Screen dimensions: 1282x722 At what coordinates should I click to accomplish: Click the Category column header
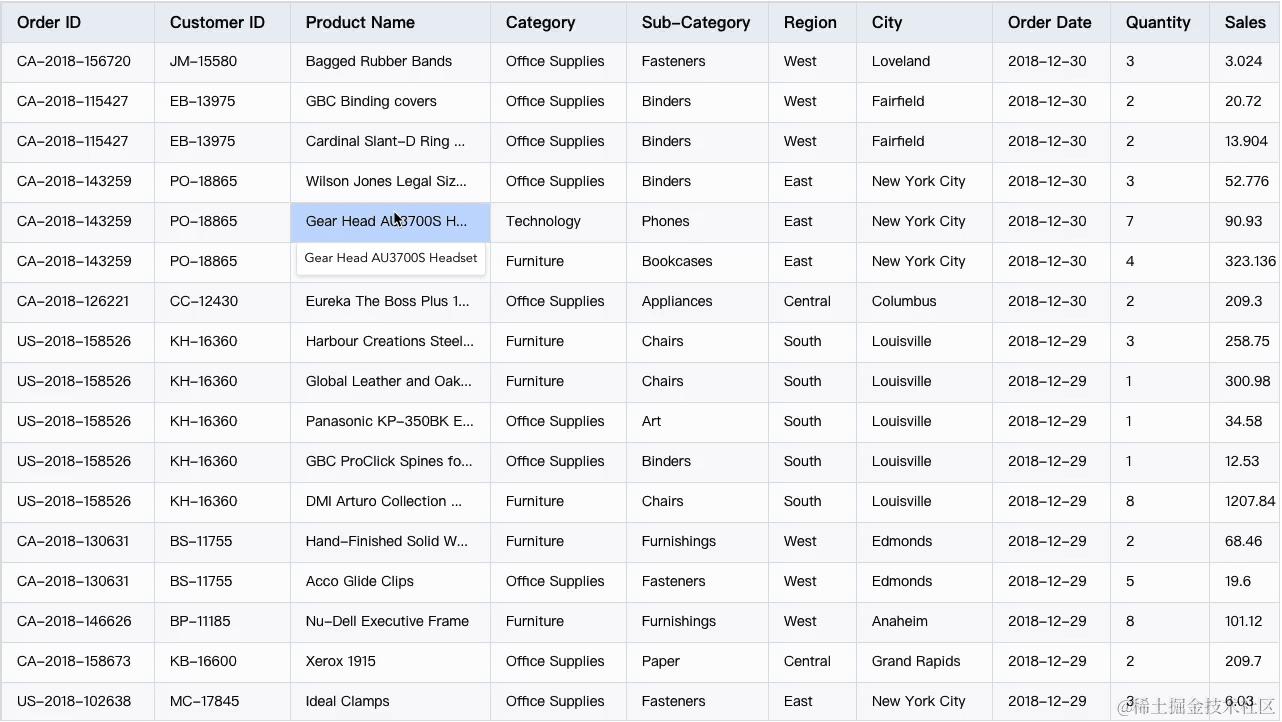click(540, 22)
